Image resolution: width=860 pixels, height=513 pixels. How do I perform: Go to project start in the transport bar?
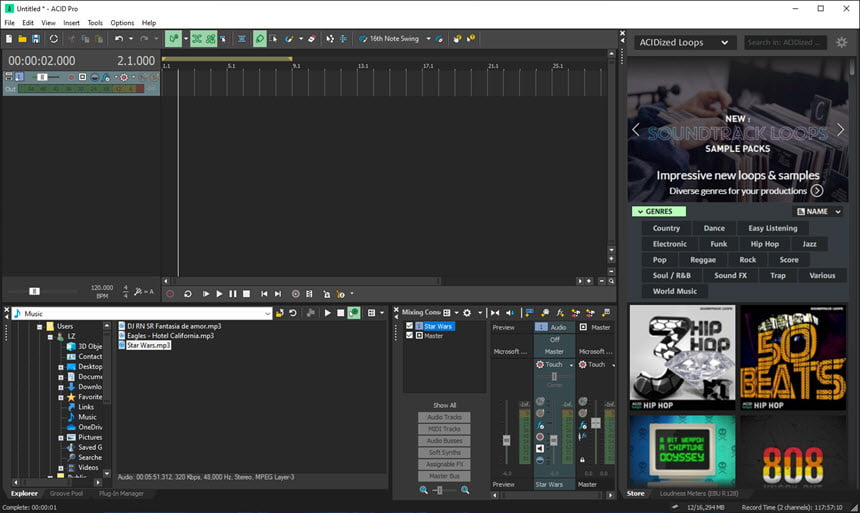pos(264,294)
